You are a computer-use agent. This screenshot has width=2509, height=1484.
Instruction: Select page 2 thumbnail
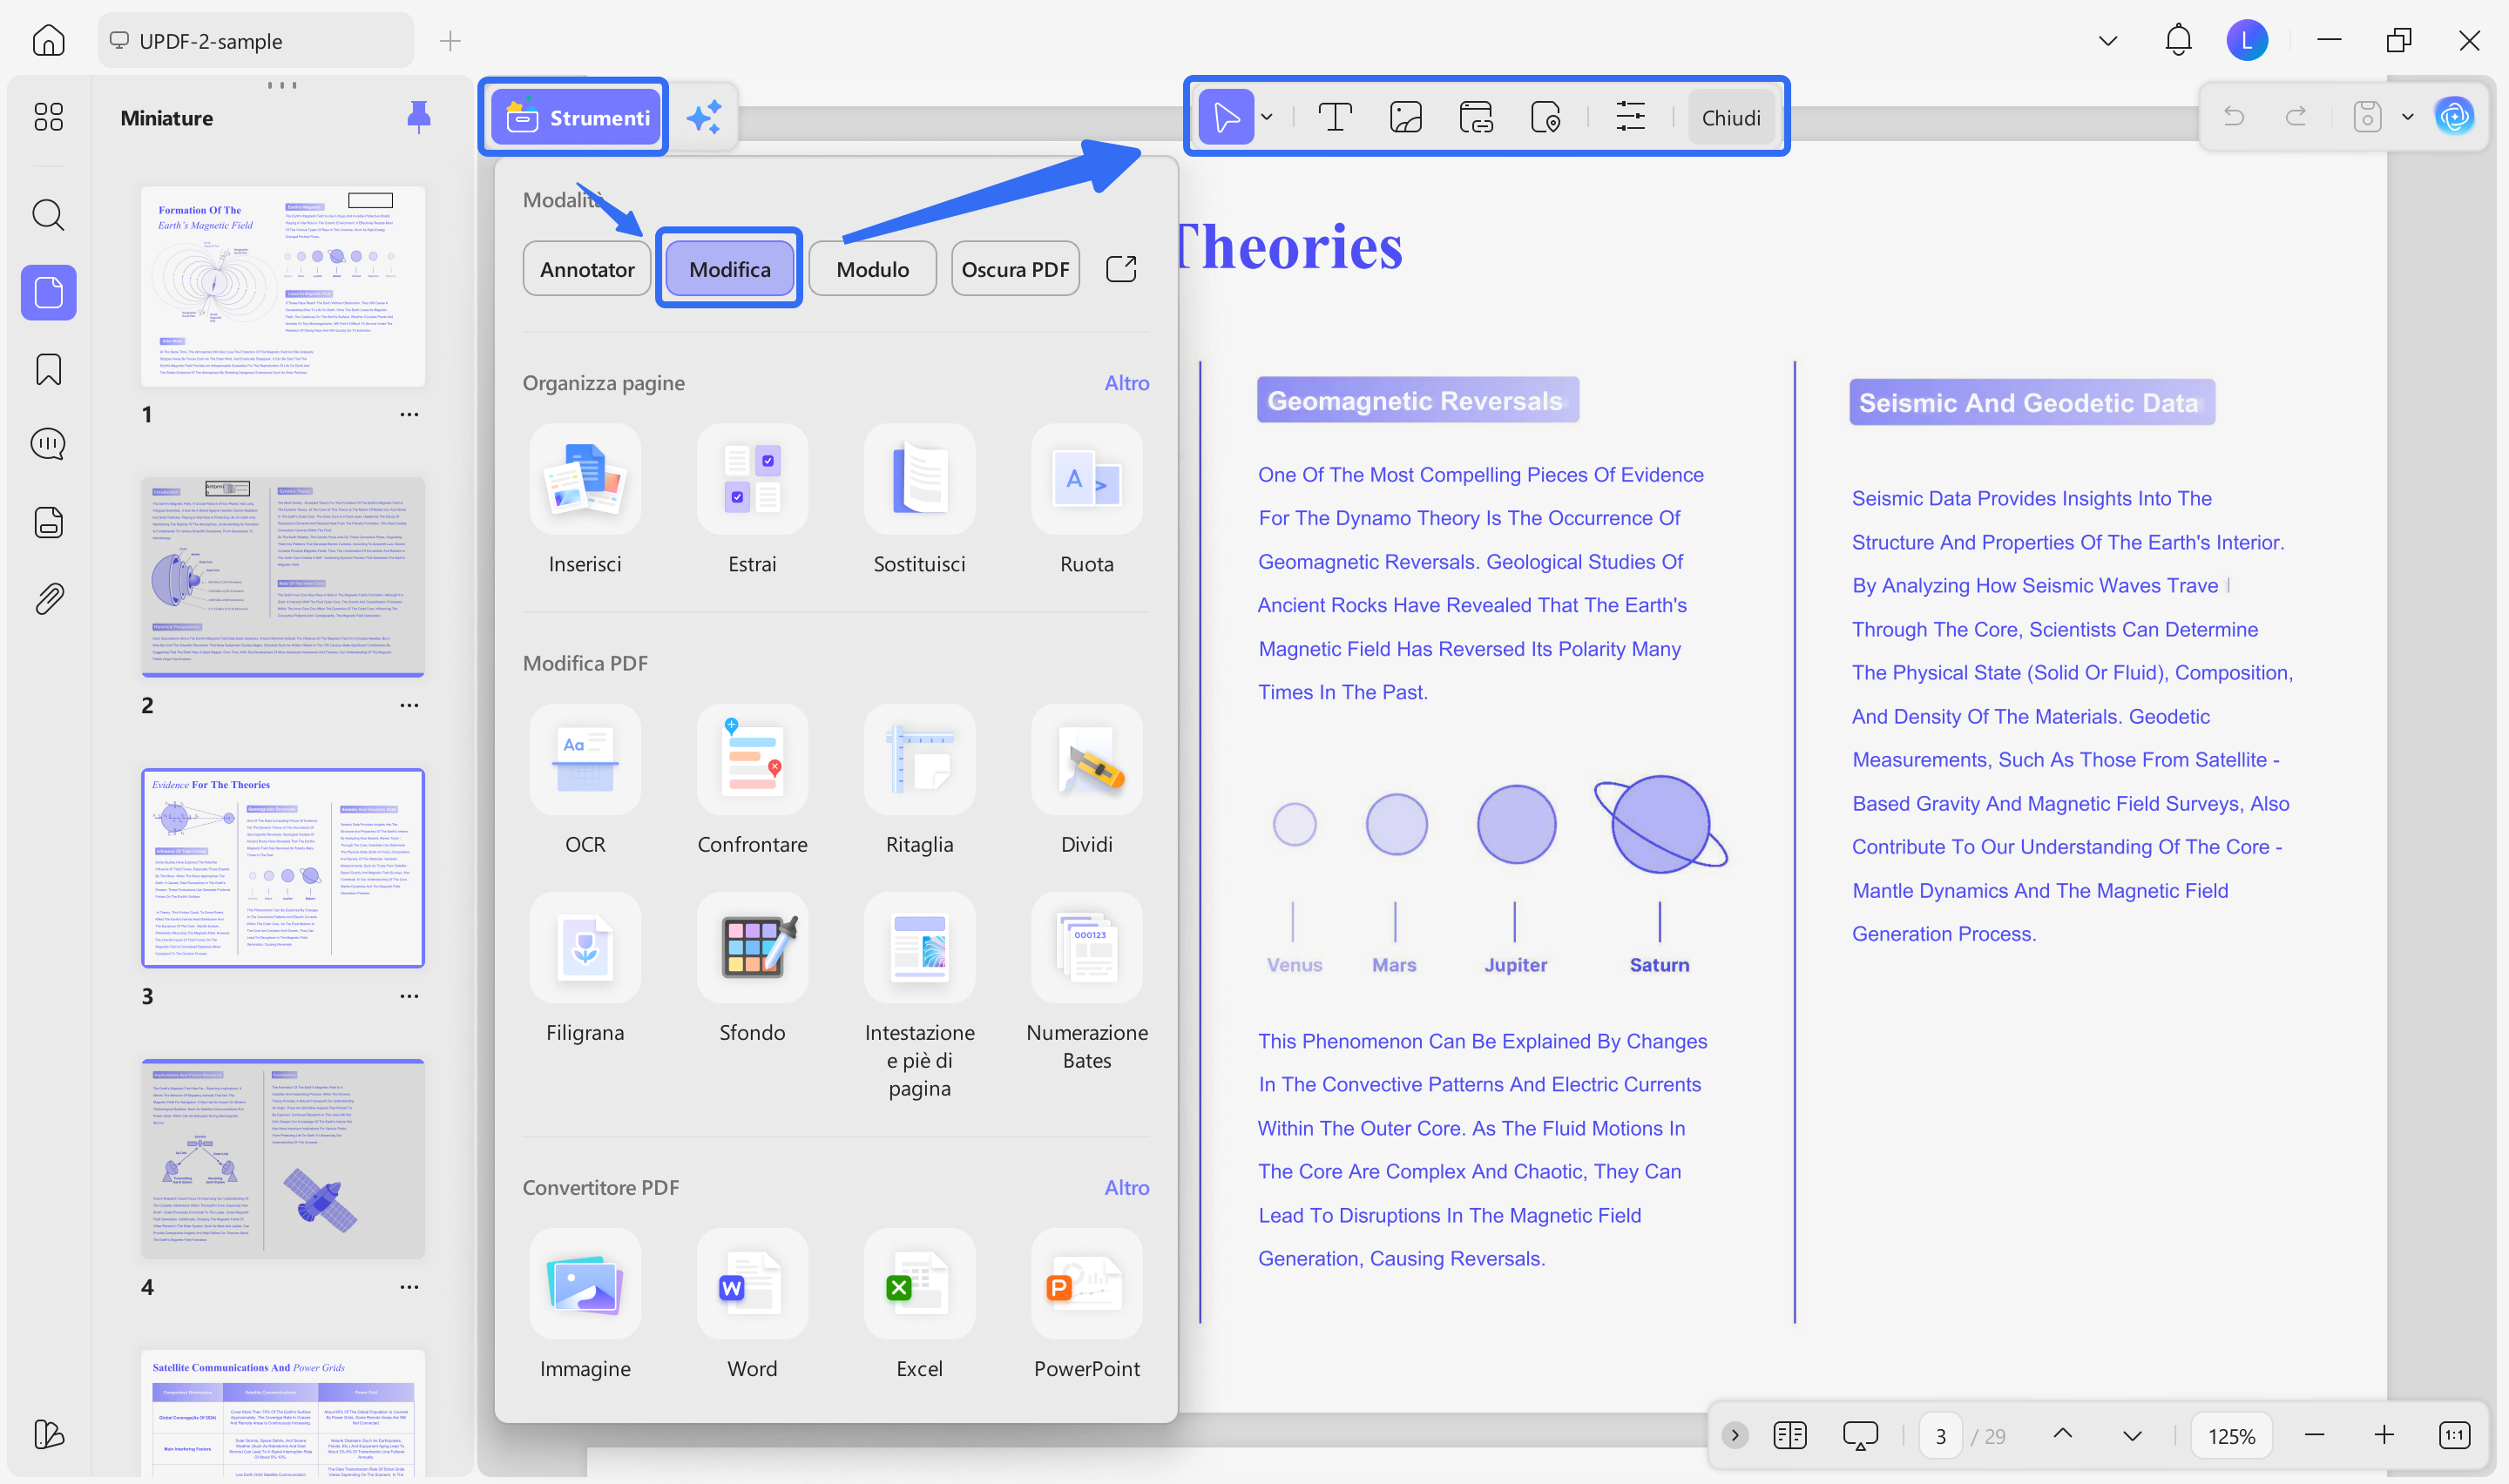(283, 577)
